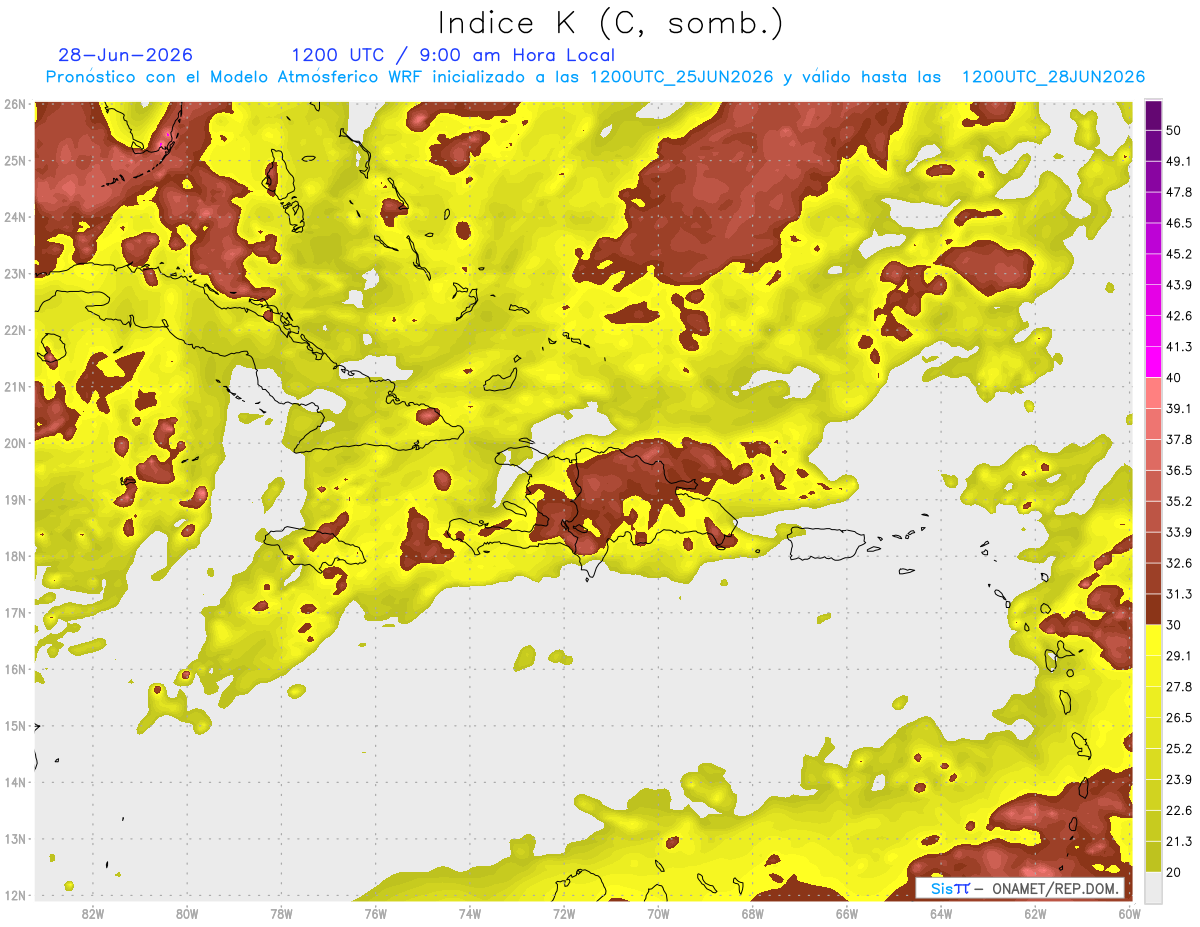The image size is (1200, 927).
Task: Click the legend value '32.6'
Action: pyautogui.click(x=1178, y=563)
